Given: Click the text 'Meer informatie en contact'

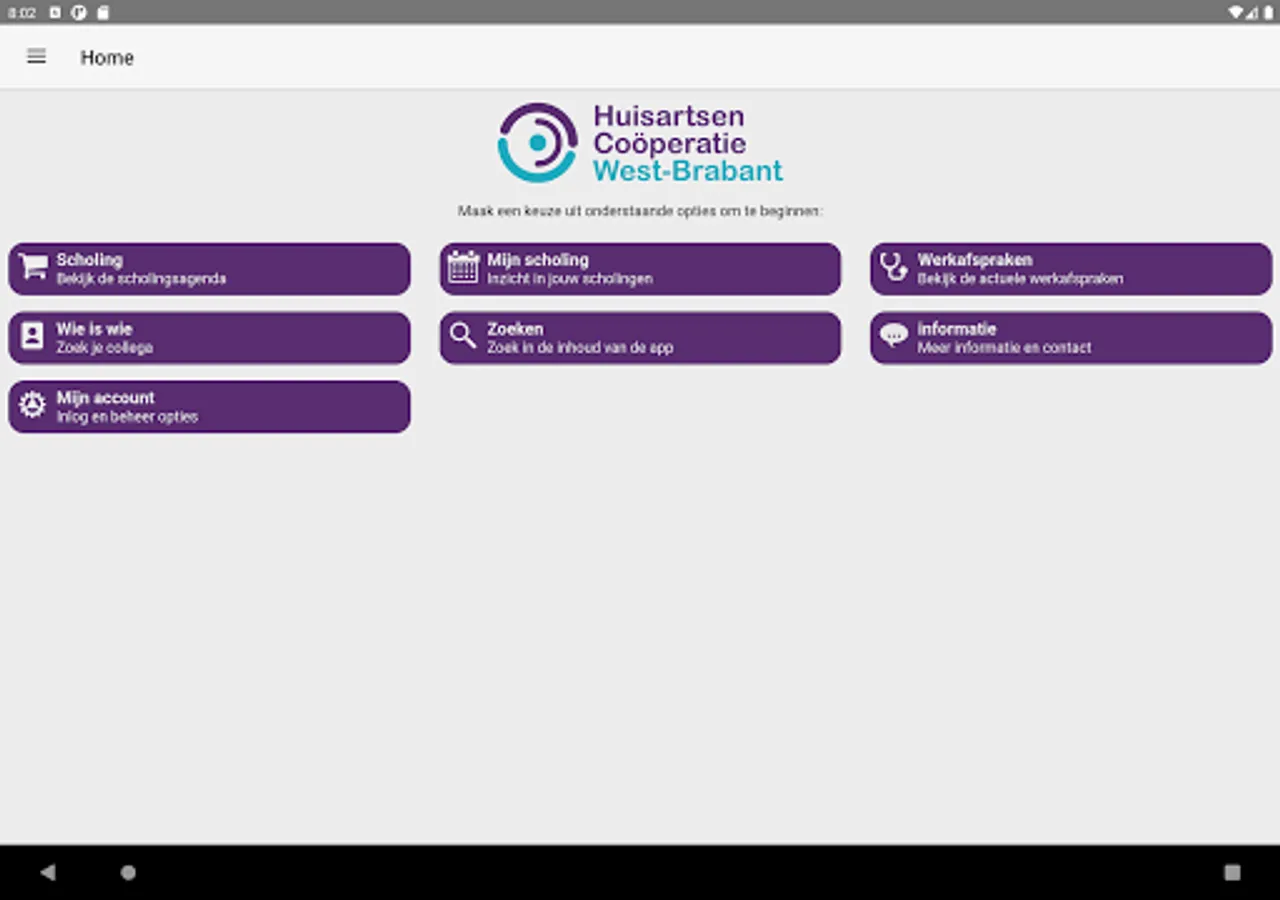Looking at the screenshot, I should click(1004, 348).
